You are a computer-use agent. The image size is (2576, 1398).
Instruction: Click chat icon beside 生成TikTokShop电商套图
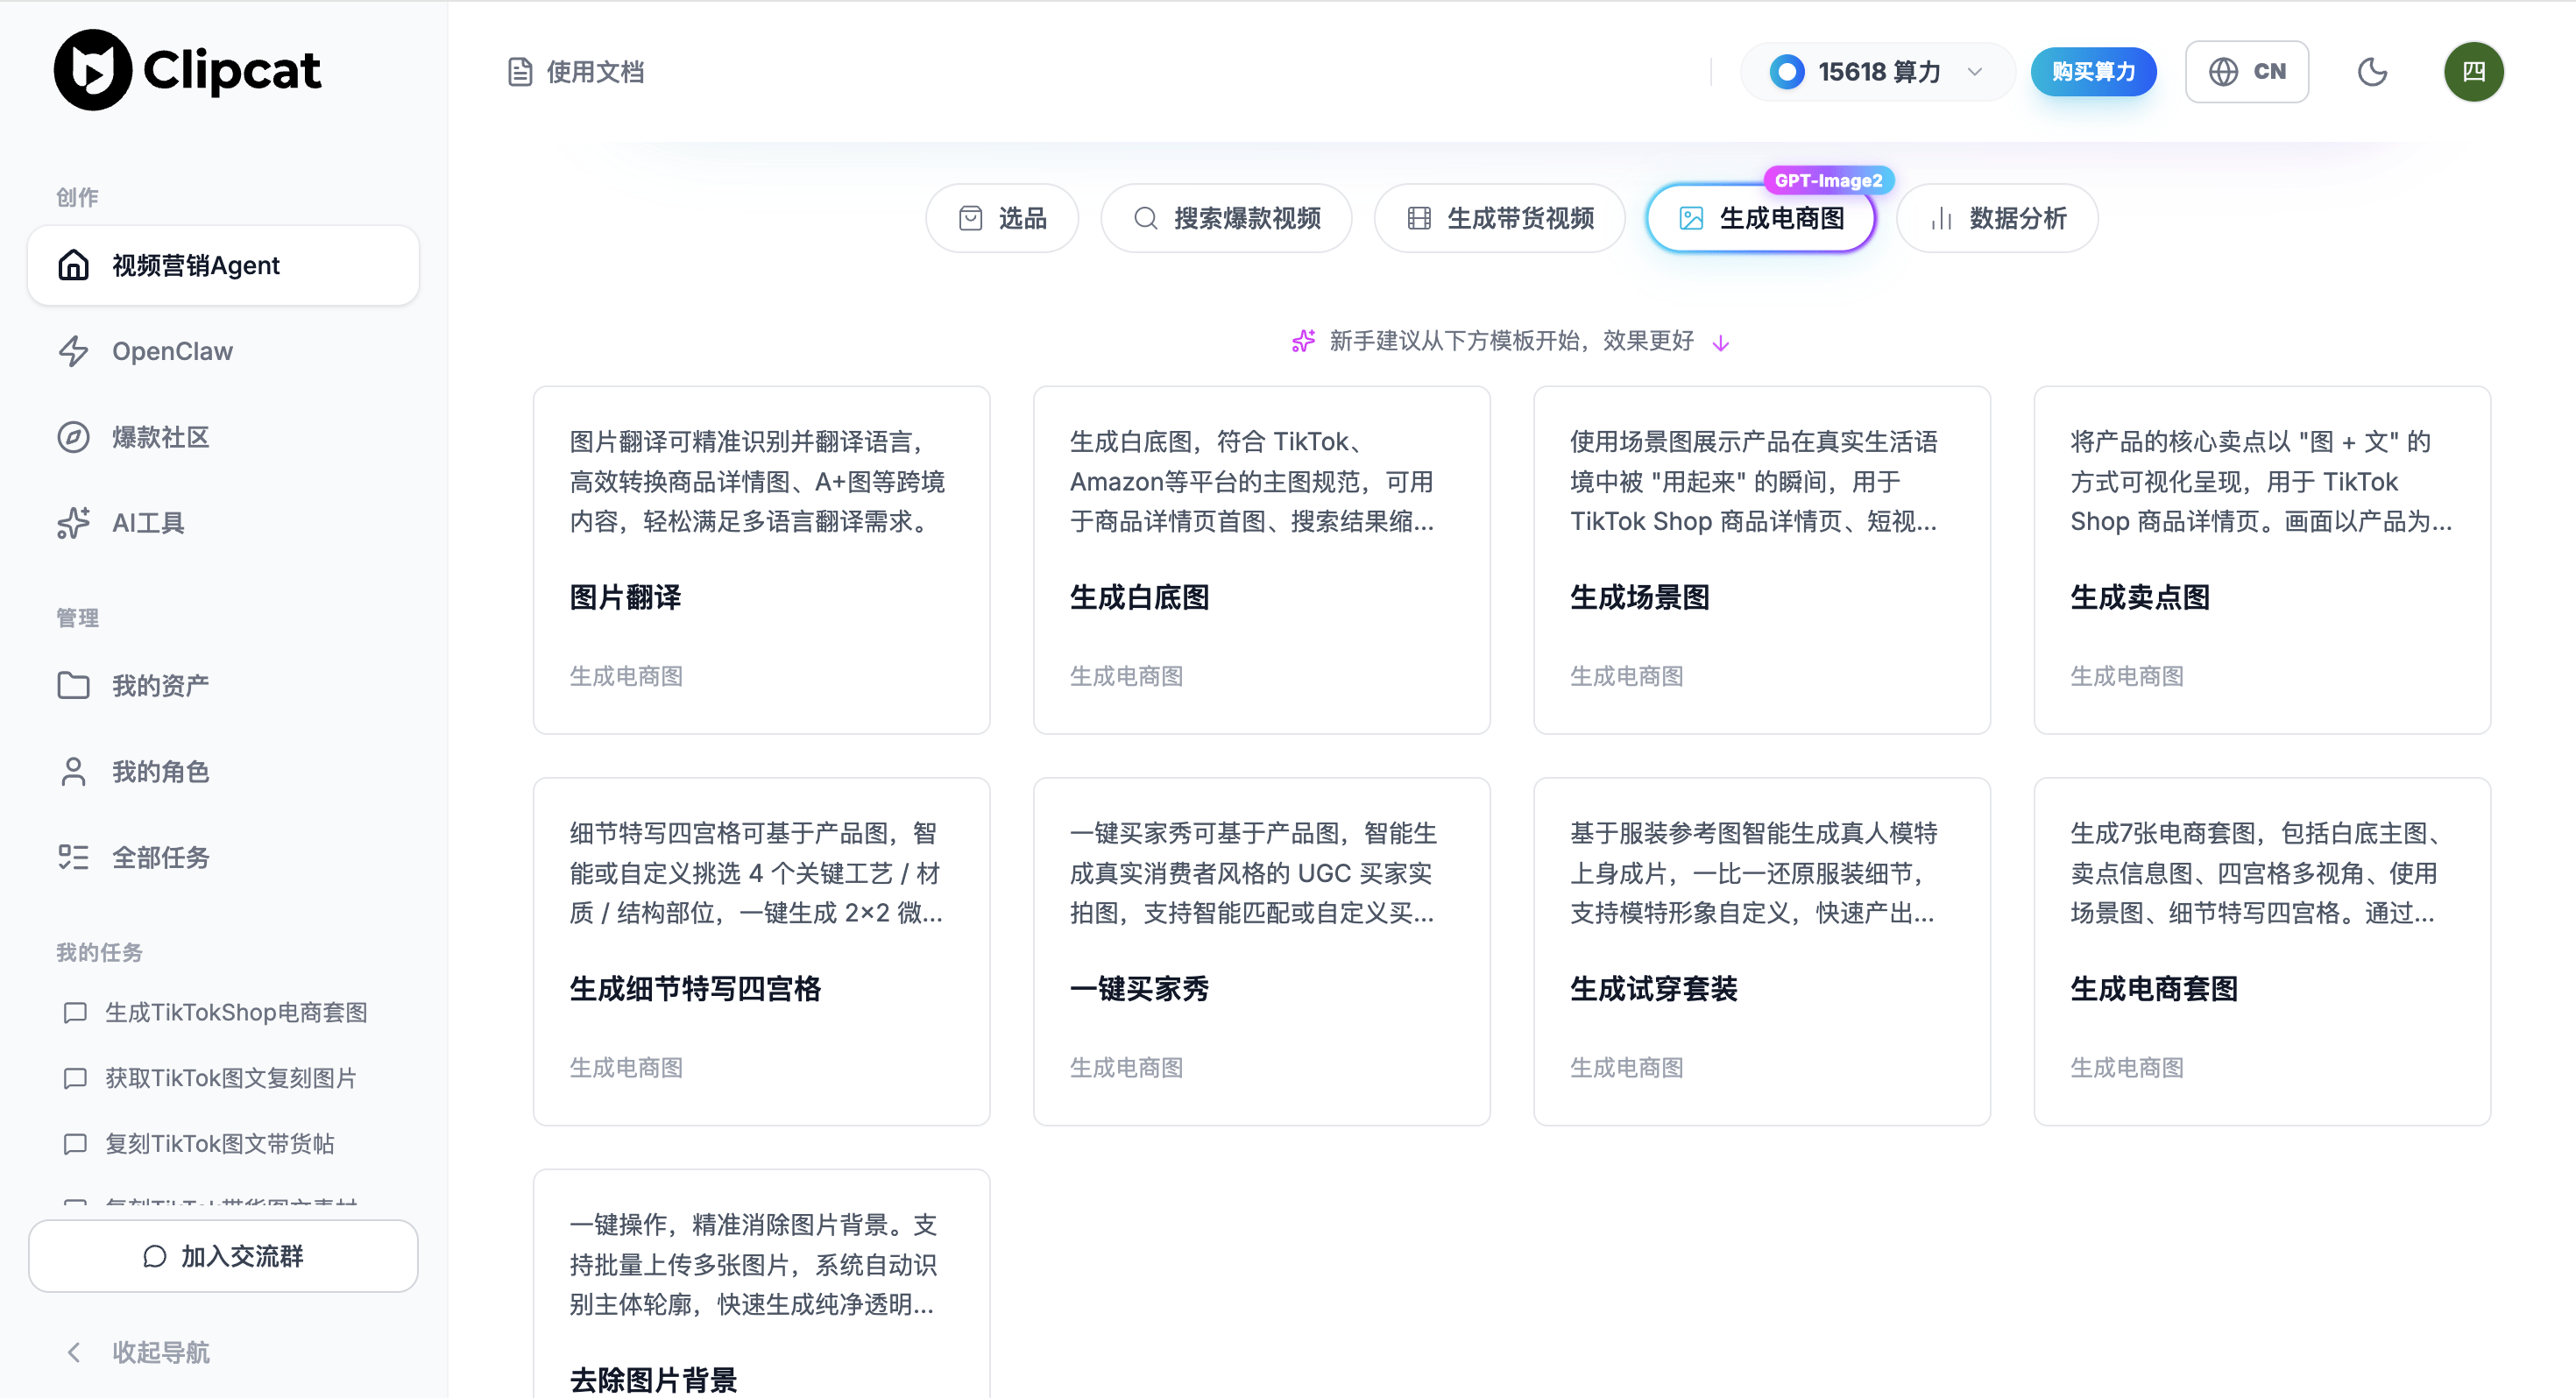click(75, 1012)
